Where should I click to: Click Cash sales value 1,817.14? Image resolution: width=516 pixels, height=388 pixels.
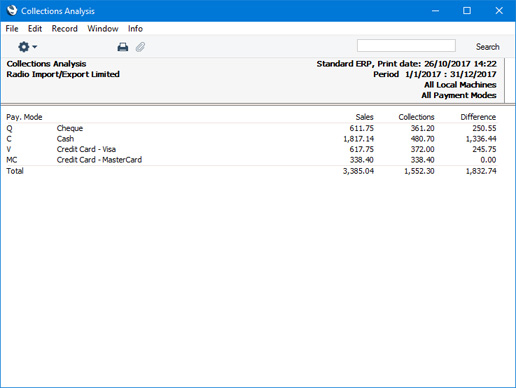tap(358, 139)
